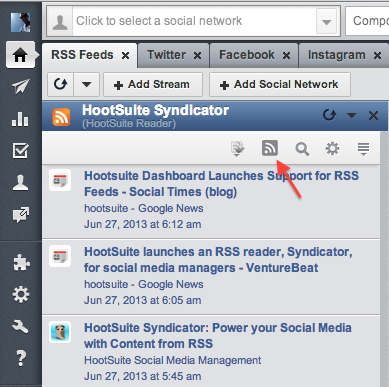Open Contacts person icon in sidebar
The width and height of the screenshot is (389, 387).
[20, 183]
